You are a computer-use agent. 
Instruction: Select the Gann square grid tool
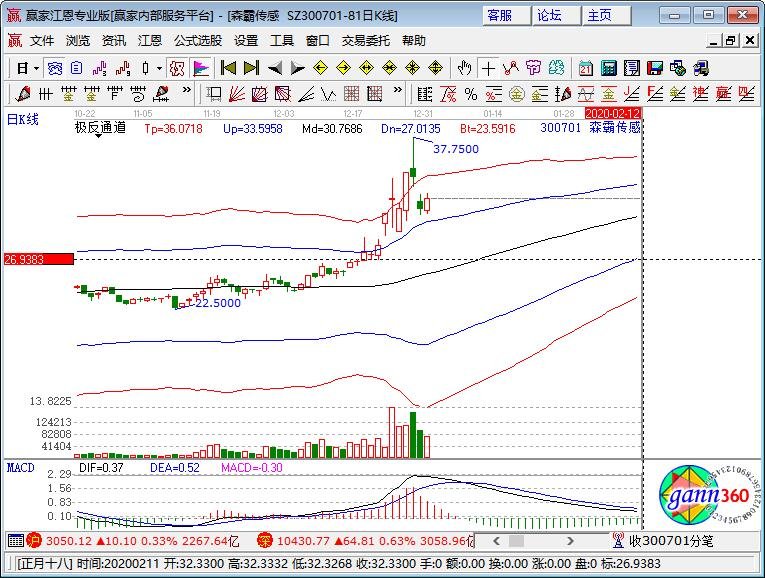(x=352, y=93)
